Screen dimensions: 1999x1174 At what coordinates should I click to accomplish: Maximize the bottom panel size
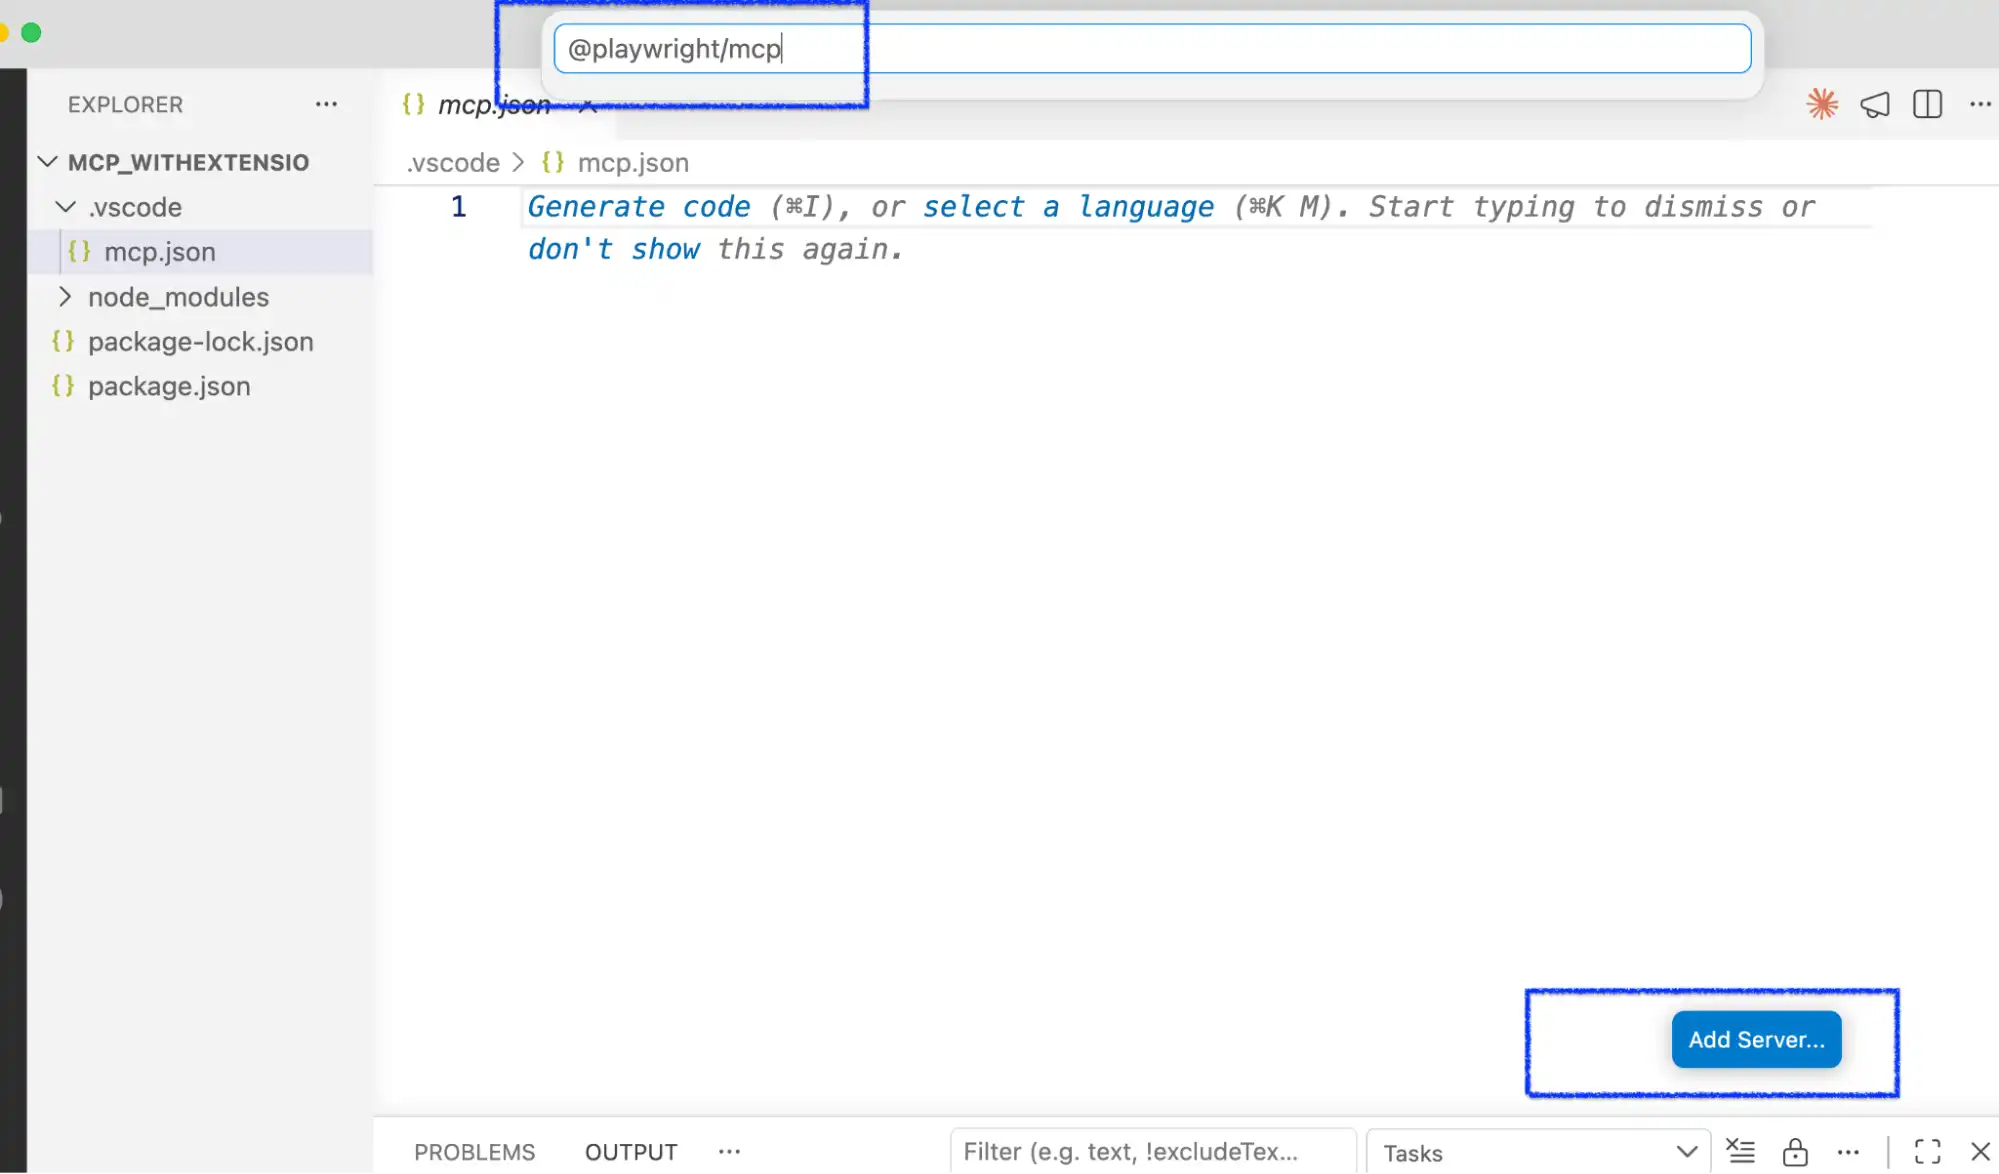click(1927, 1151)
